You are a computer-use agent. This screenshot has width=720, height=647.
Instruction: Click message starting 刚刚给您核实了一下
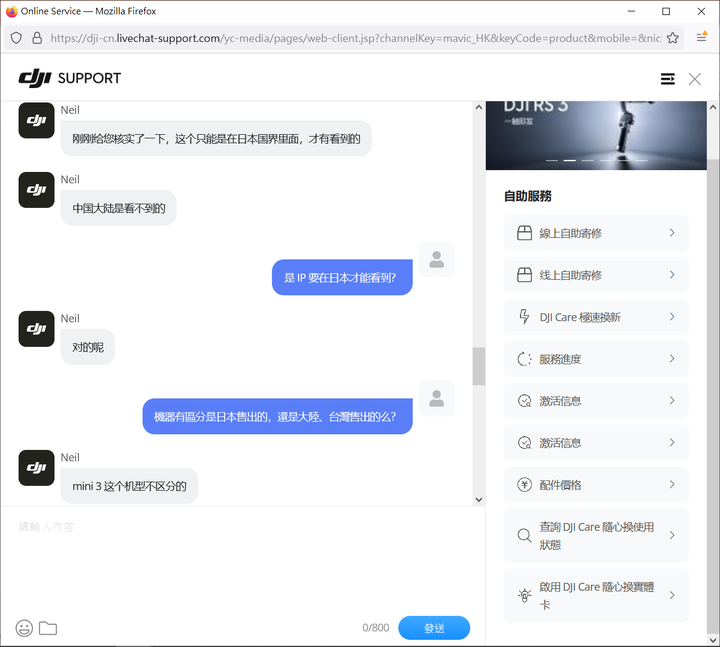coord(216,139)
